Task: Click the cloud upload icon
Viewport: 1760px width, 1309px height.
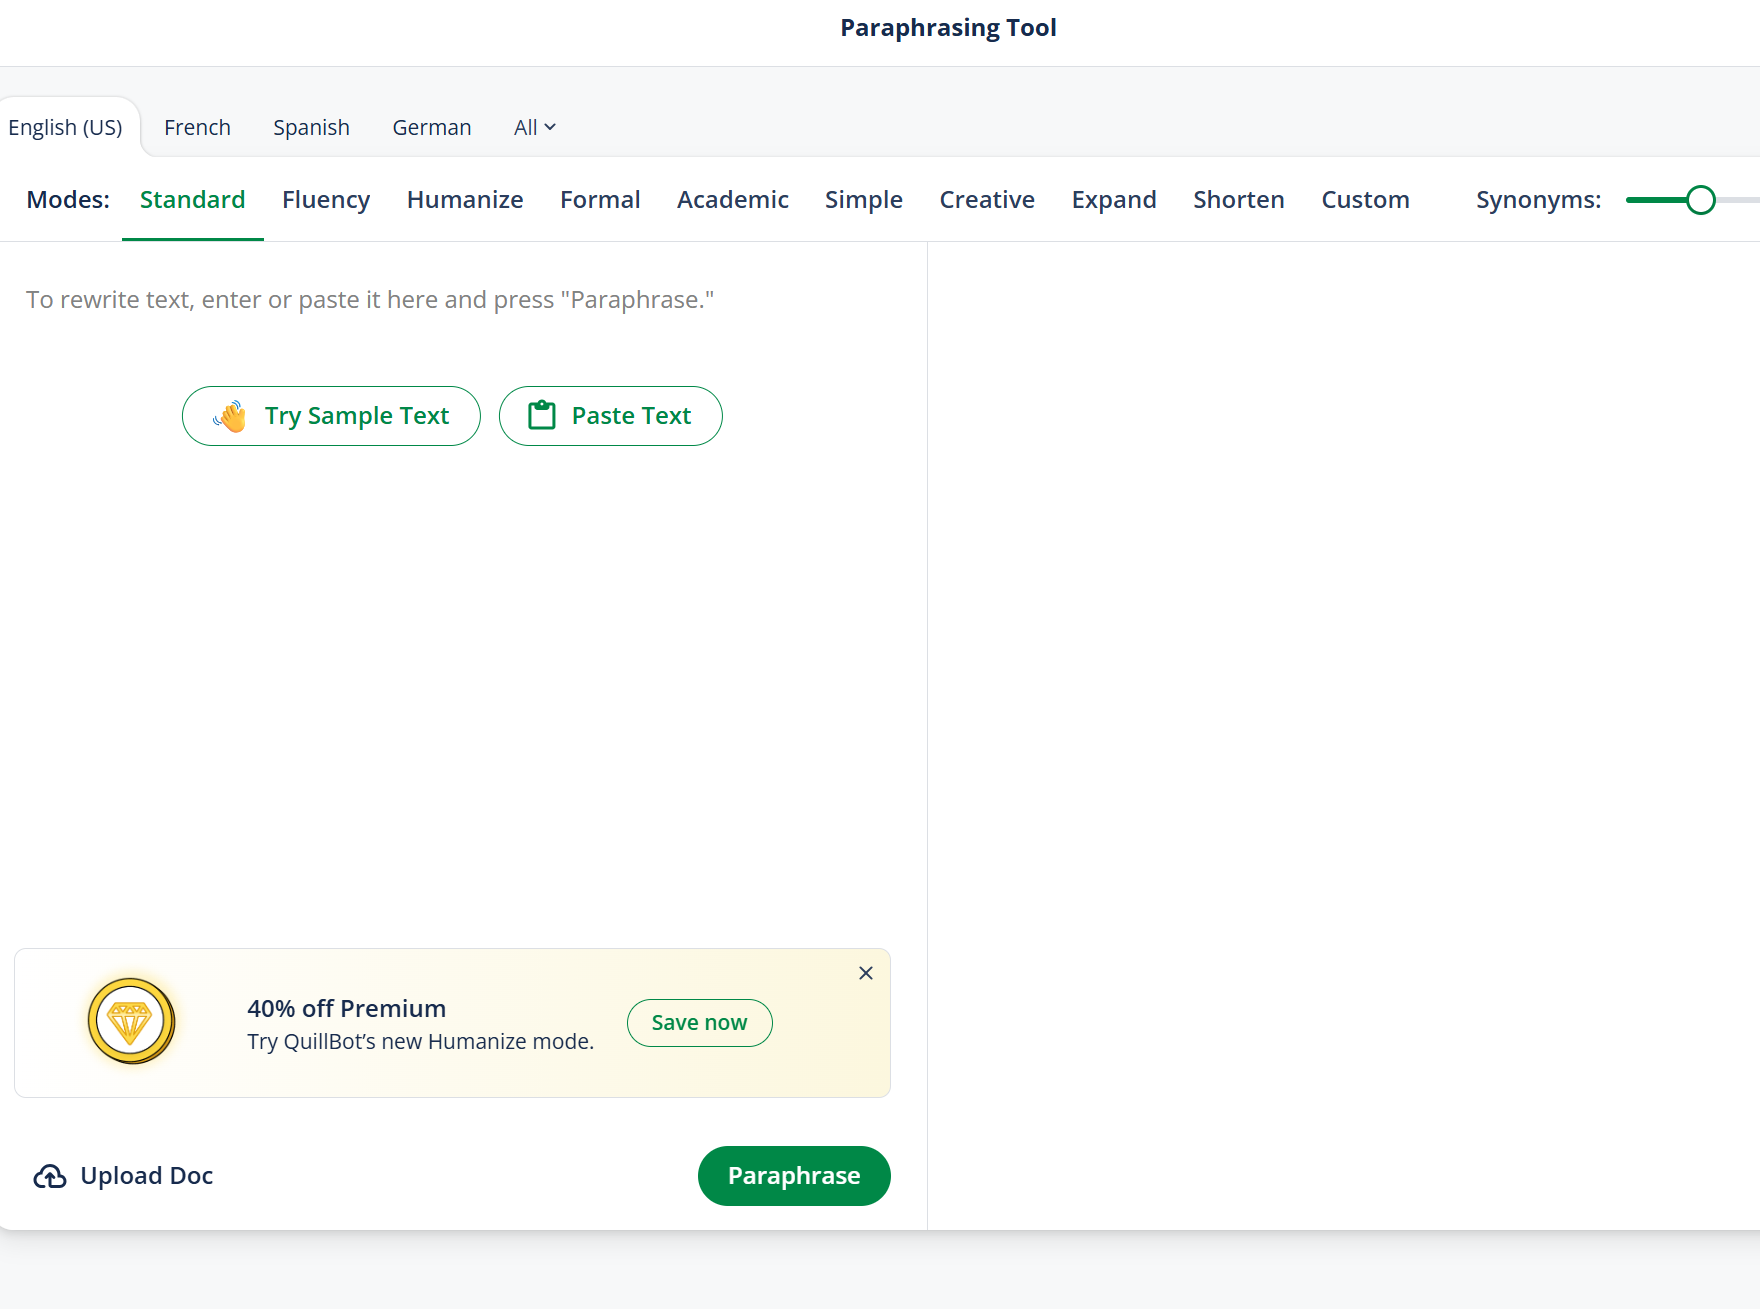Action: click(50, 1177)
